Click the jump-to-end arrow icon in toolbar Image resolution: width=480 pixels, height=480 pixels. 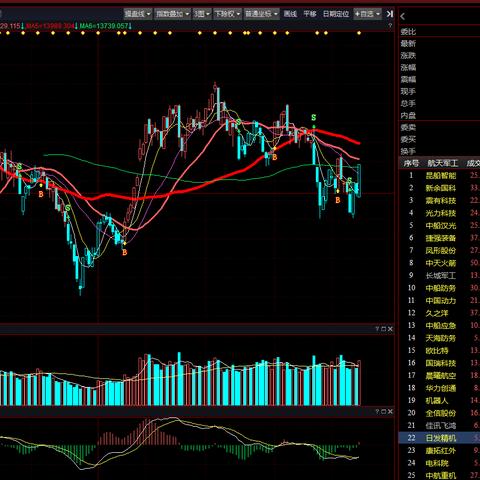pyautogui.click(x=389, y=14)
